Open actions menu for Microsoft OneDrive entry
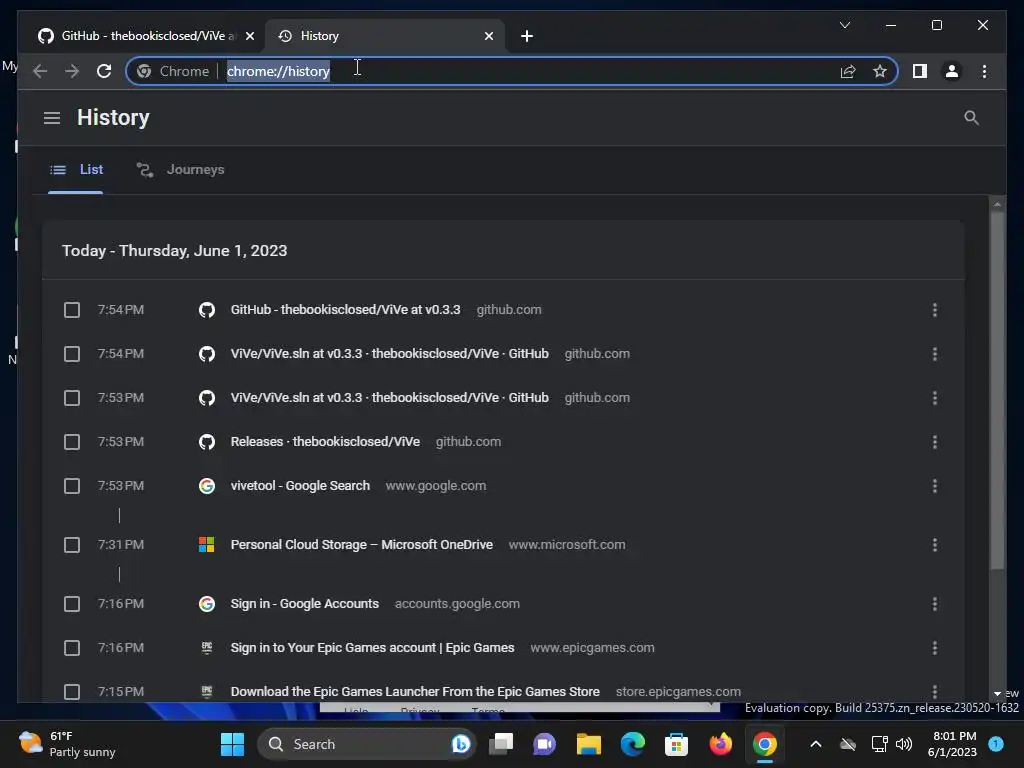 point(935,545)
